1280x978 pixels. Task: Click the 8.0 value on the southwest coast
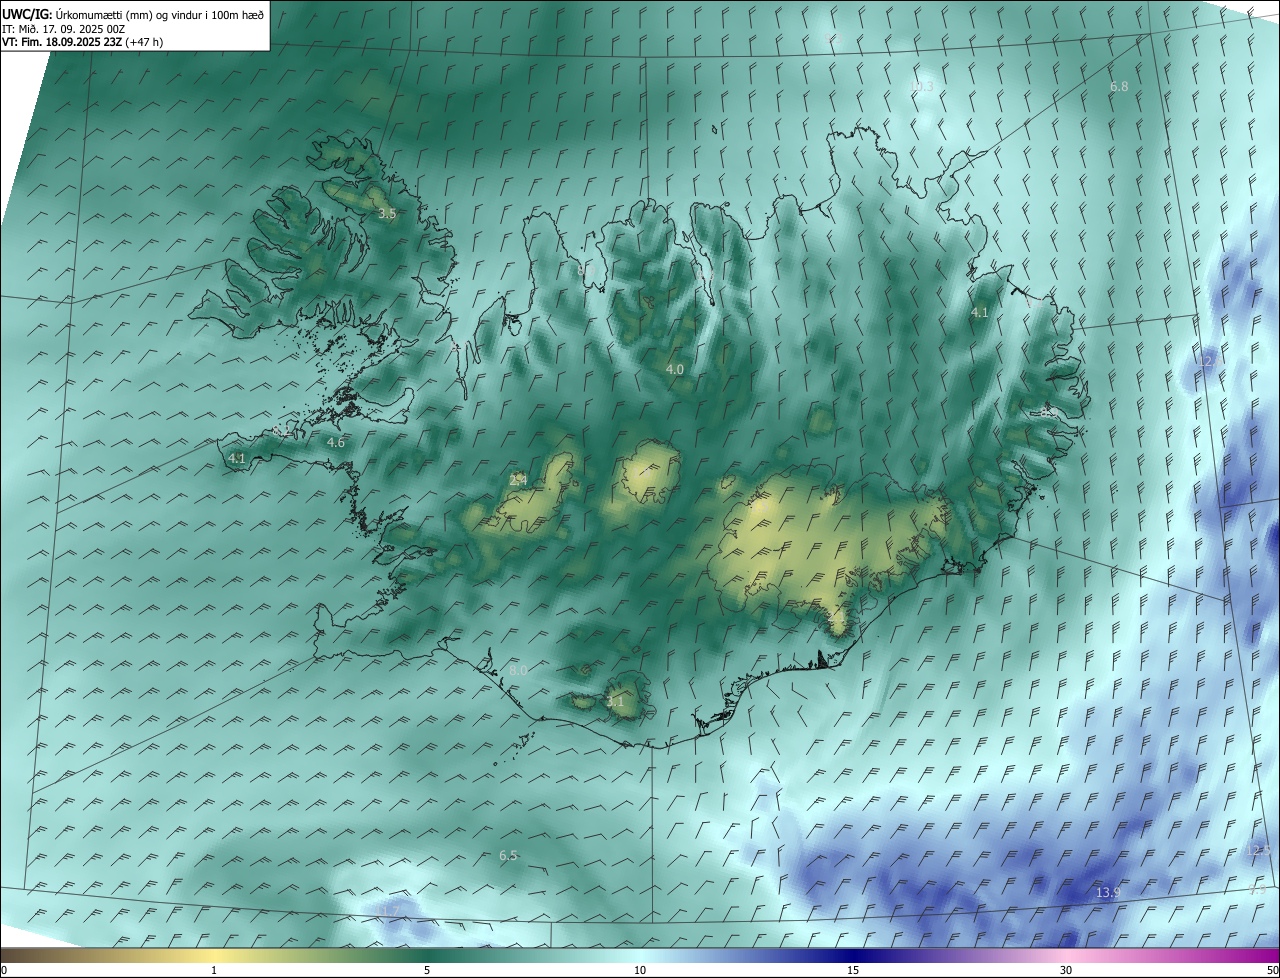[518, 670]
